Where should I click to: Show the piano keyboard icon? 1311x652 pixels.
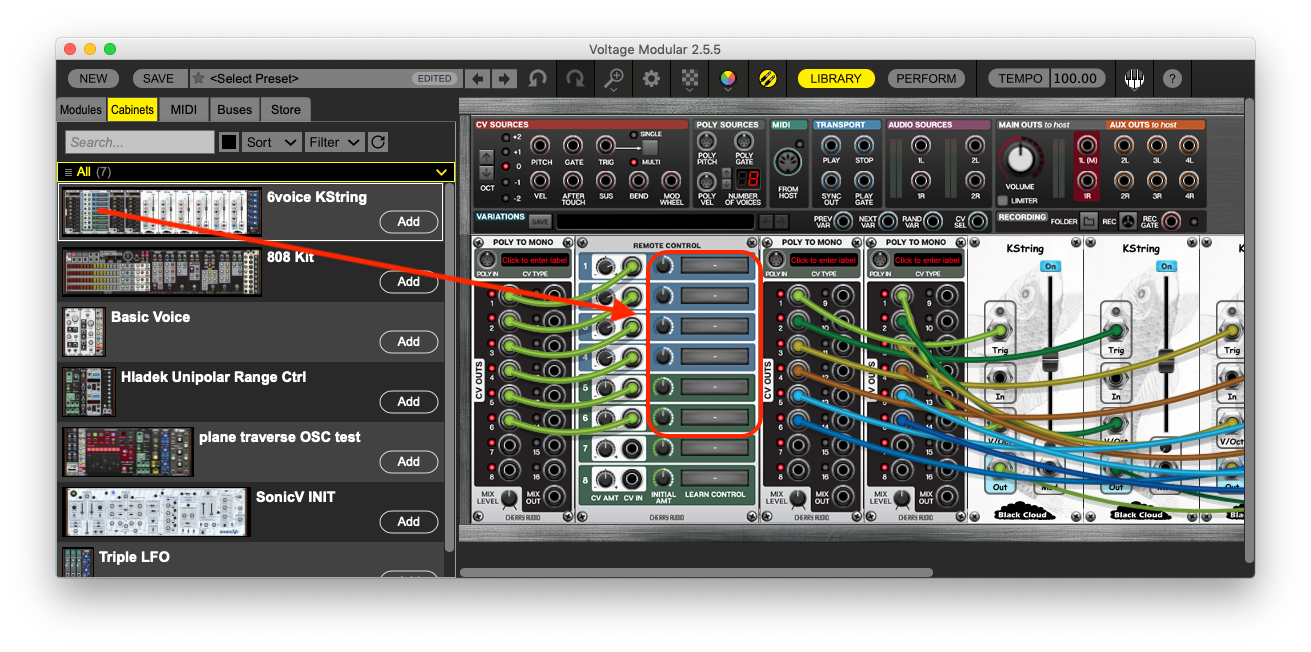point(1134,78)
